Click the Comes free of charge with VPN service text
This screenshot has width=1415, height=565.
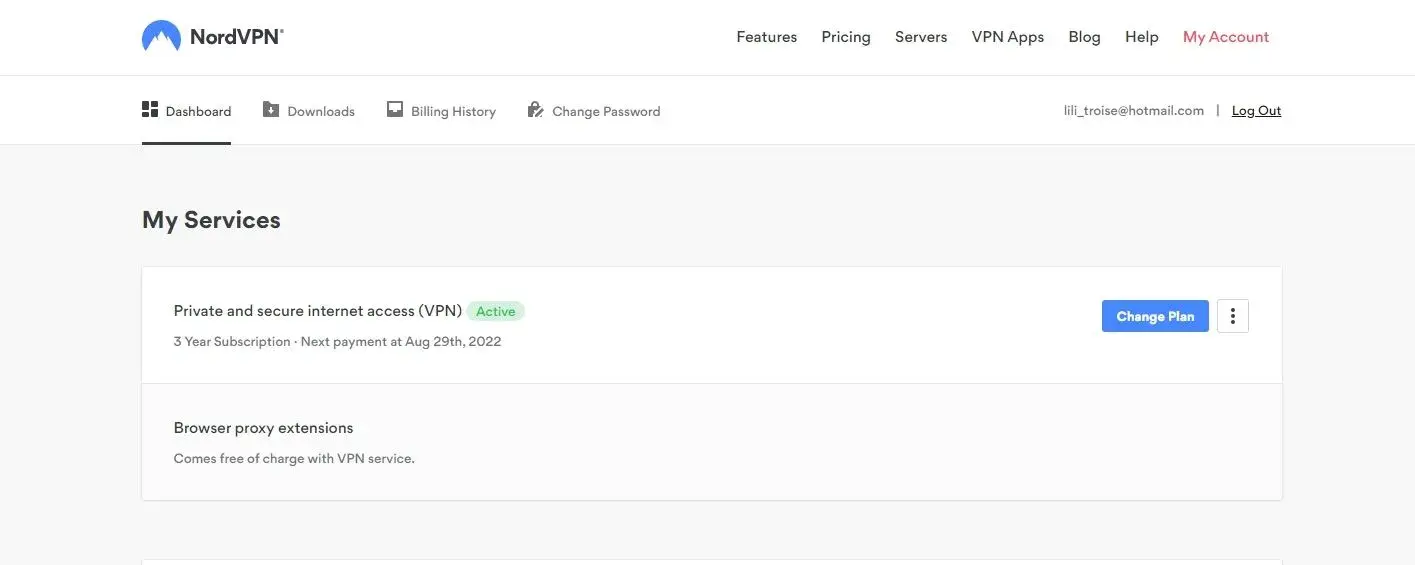[x=294, y=459]
